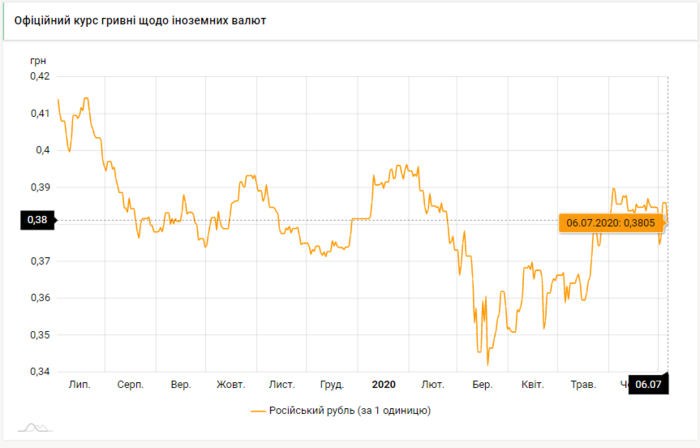Click the Квіт. month axis label
700x448 pixels.
532,384
